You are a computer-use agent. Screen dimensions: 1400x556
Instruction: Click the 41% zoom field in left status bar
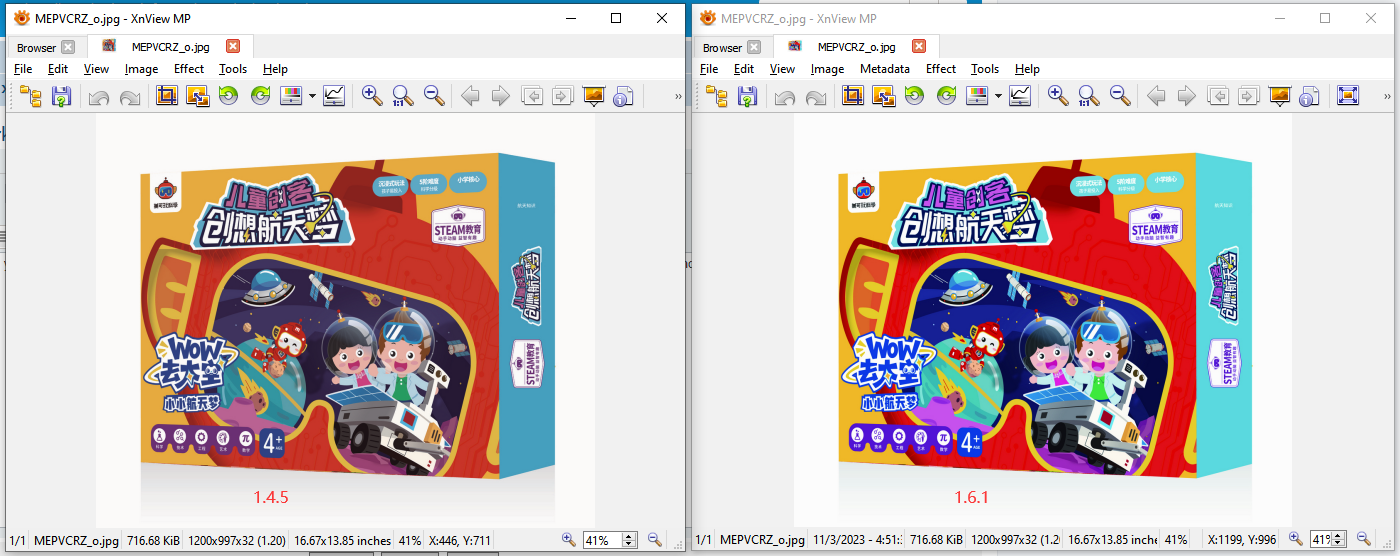(602, 540)
